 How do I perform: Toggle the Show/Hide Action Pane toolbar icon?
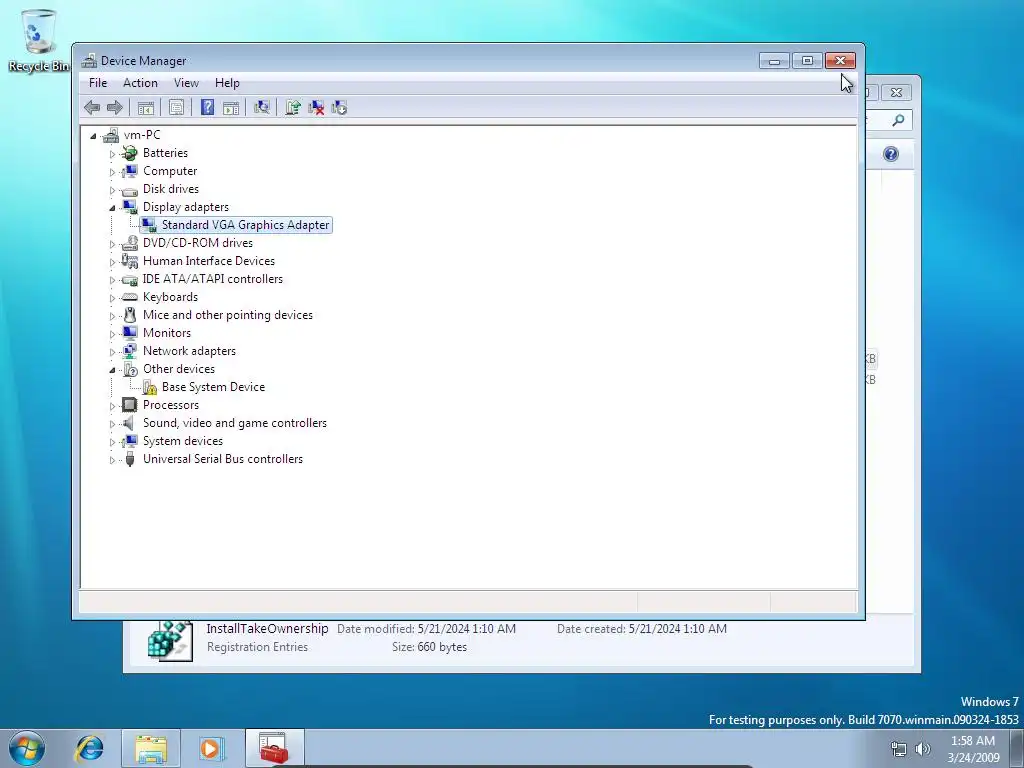[231, 108]
